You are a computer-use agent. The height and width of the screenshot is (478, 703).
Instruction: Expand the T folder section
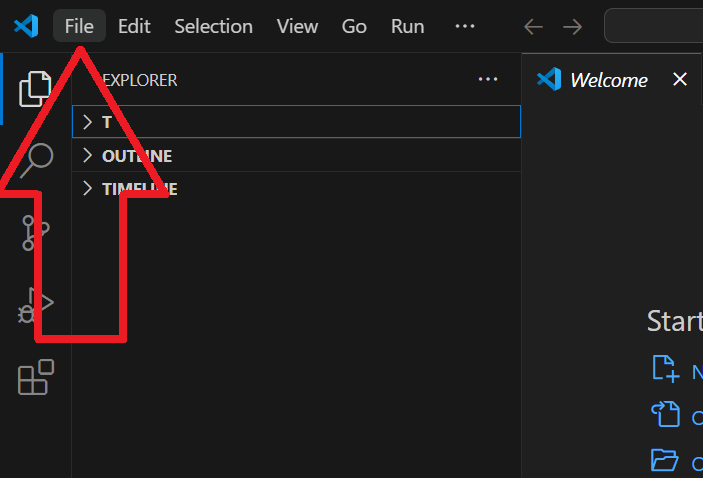coord(296,122)
